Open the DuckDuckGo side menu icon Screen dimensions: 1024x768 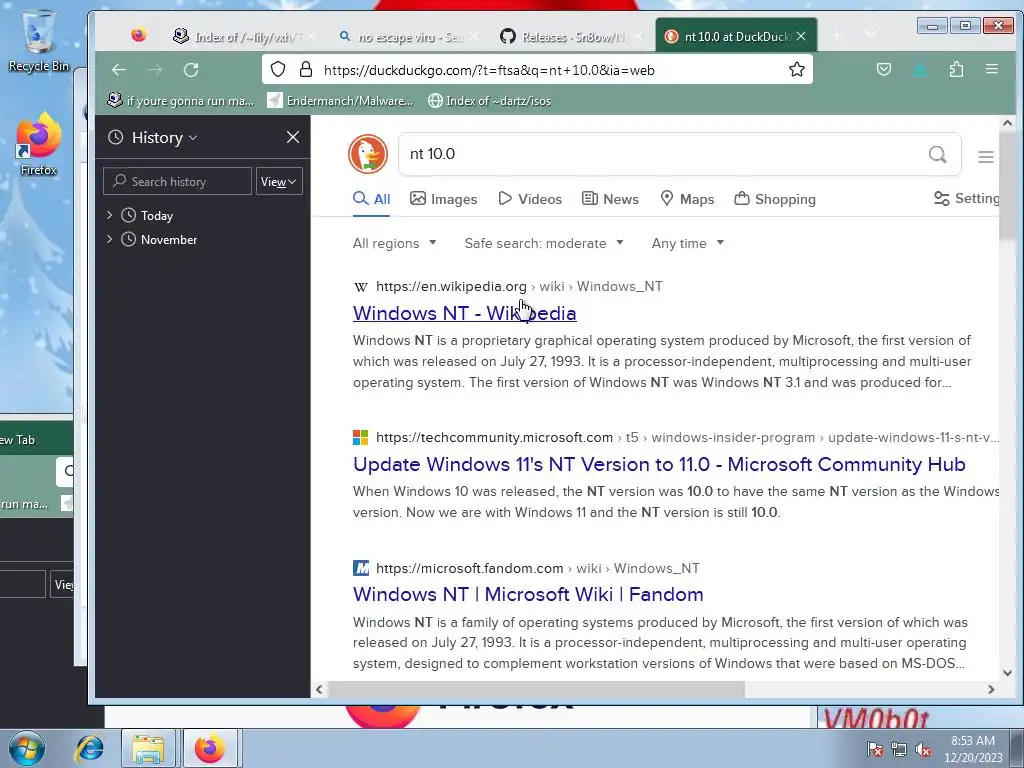coord(985,157)
